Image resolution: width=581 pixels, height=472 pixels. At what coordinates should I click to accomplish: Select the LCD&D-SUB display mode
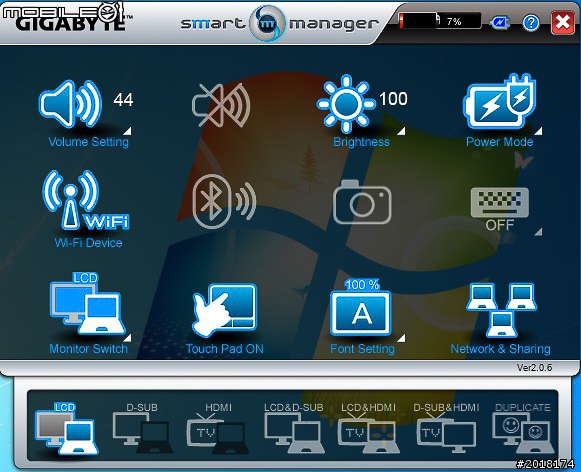point(294,428)
